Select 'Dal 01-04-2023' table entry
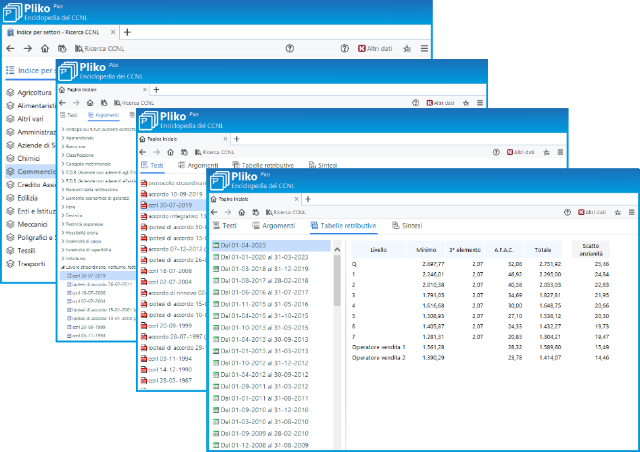 click(271, 245)
